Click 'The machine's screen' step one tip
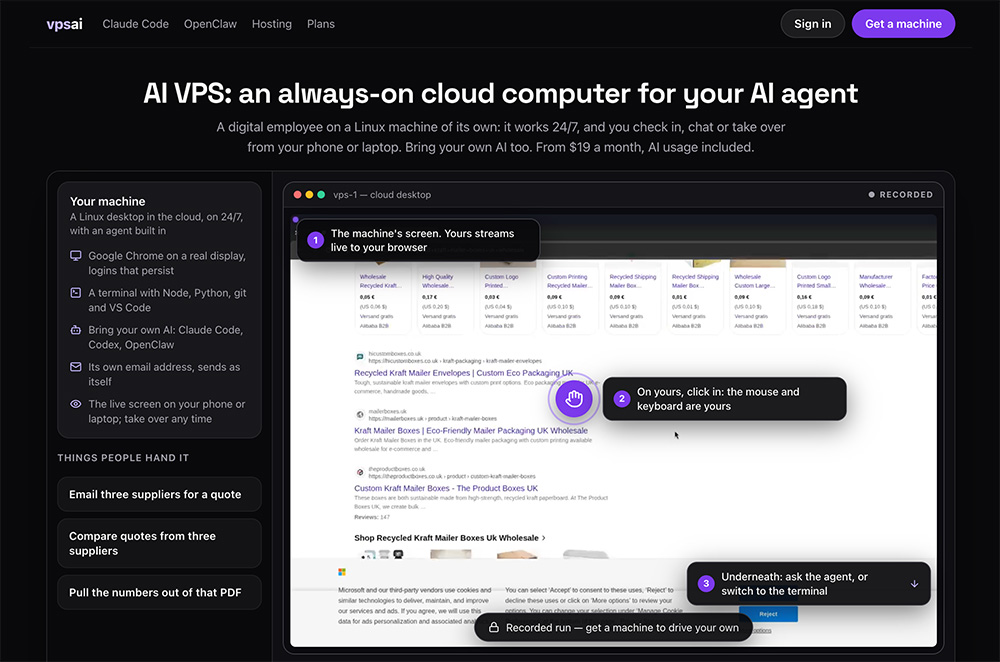This screenshot has height=662, width=1000. 418,240
